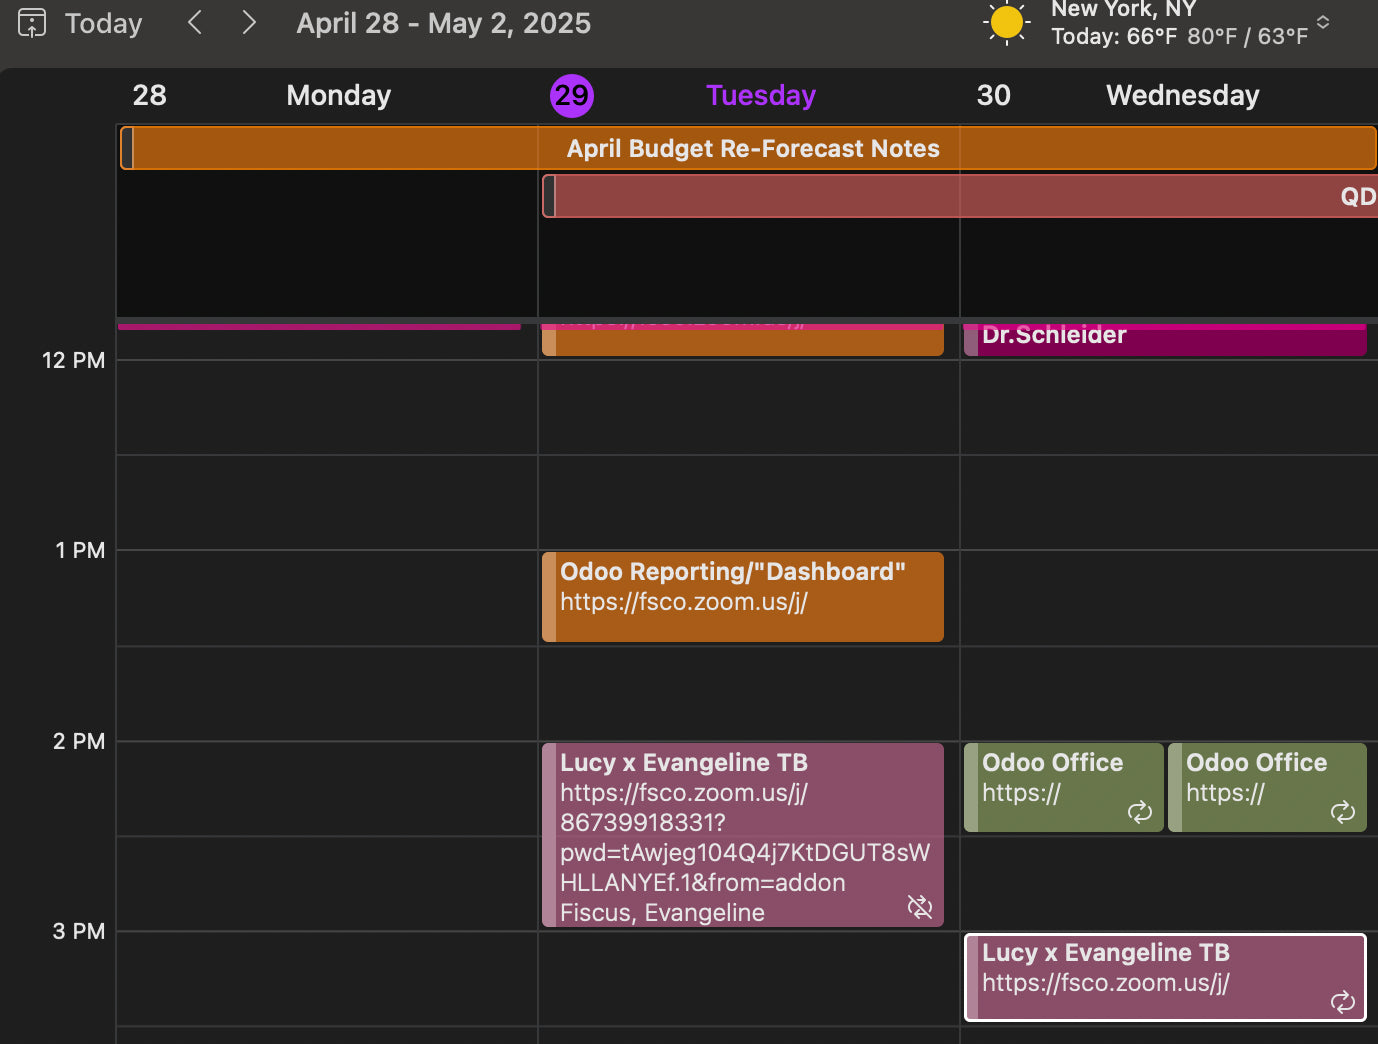Screen dimensions: 1378x1044
Task: Open the April 28 - May 2, 2025 date range
Action: (443, 23)
